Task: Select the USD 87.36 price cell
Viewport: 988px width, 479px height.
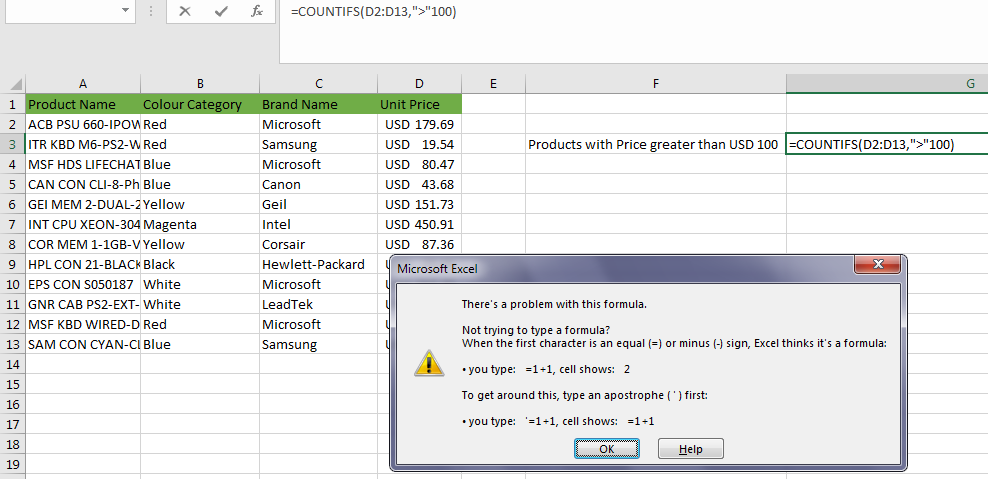Action: 420,245
